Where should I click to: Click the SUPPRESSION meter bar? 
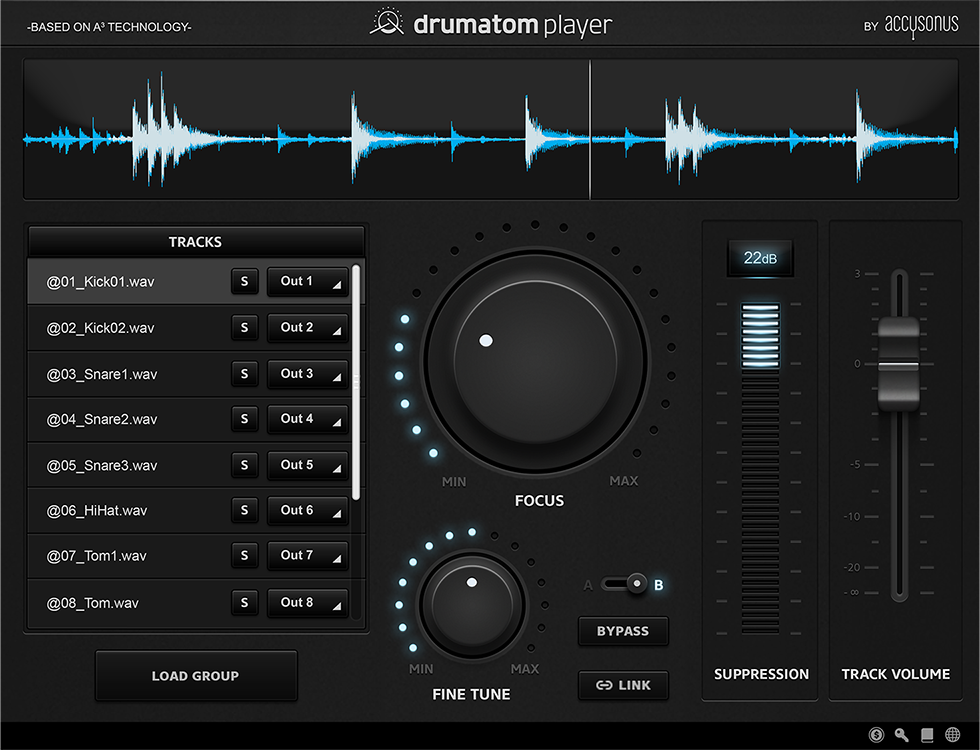point(760,469)
